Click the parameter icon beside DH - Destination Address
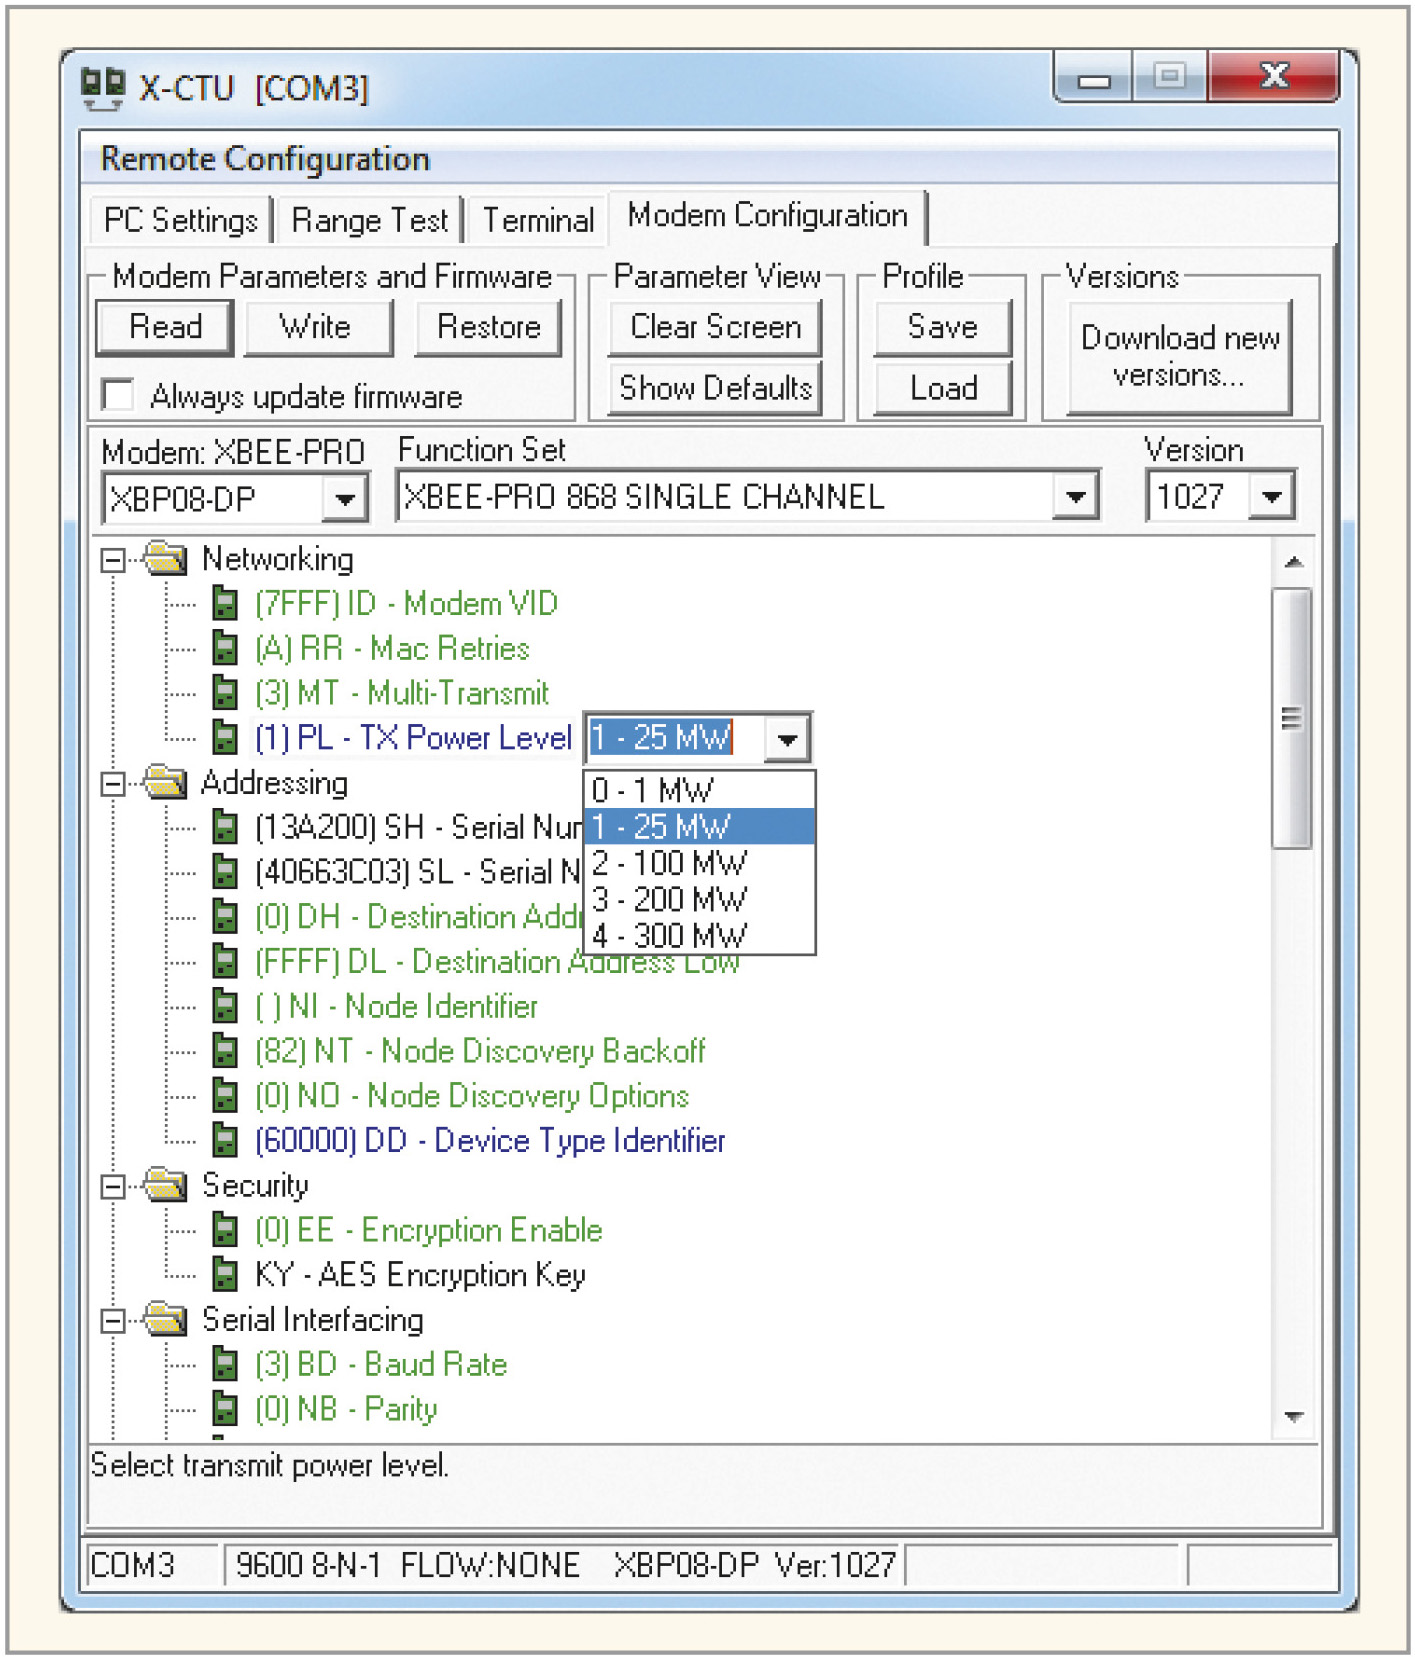The image size is (1415, 1657). click(x=226, y=917)
